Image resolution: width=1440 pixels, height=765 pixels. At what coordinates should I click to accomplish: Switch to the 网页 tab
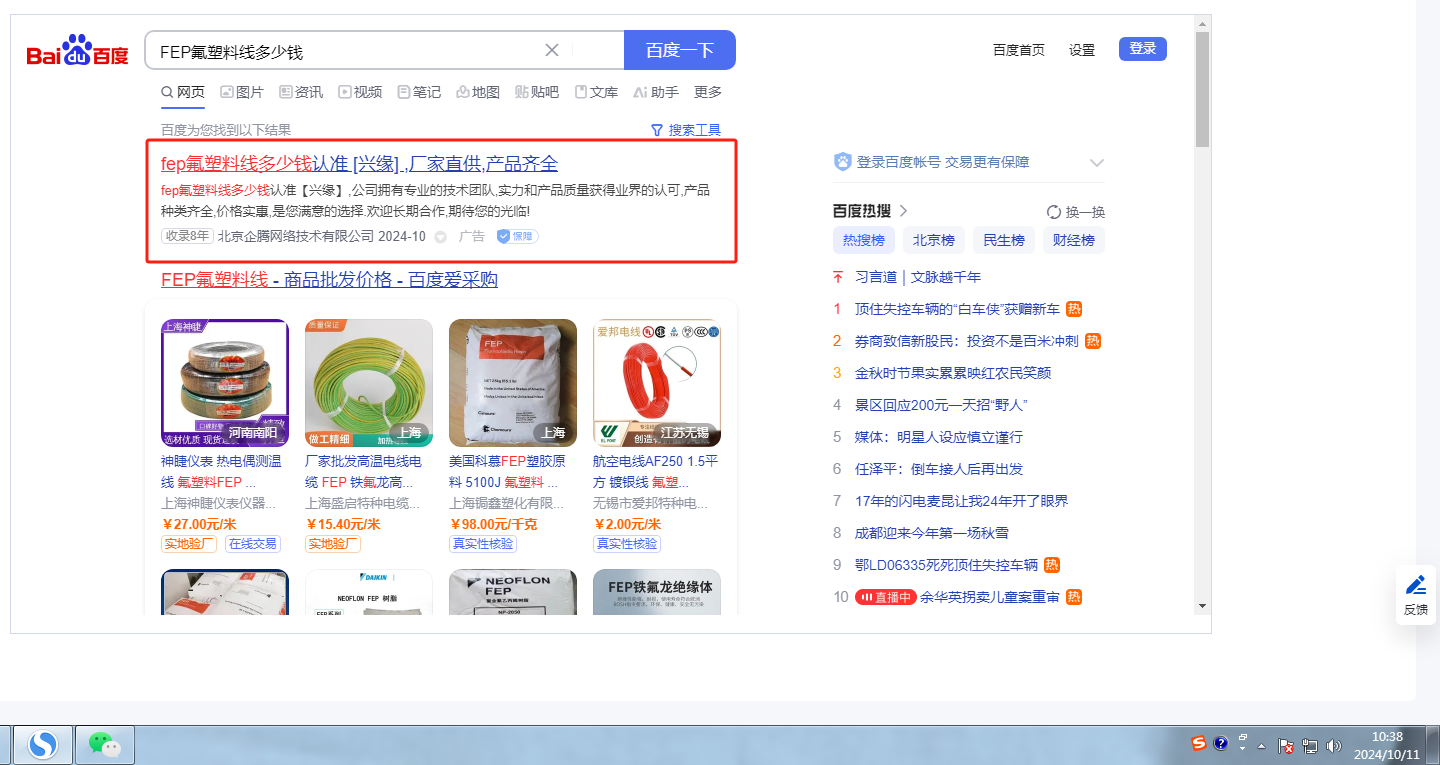(x=183, y=92)
